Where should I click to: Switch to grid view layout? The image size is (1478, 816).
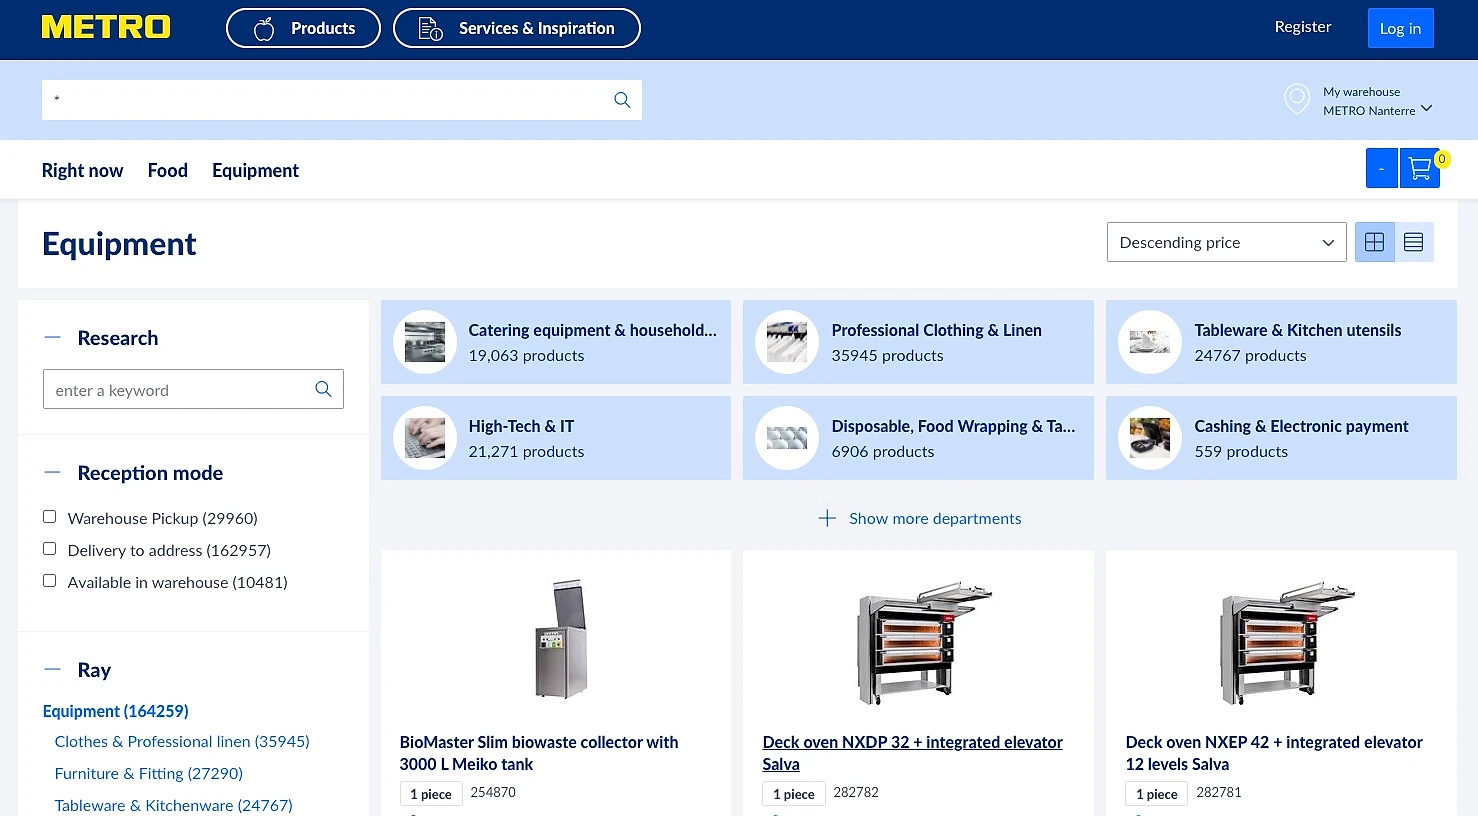tap(1375, 242)
